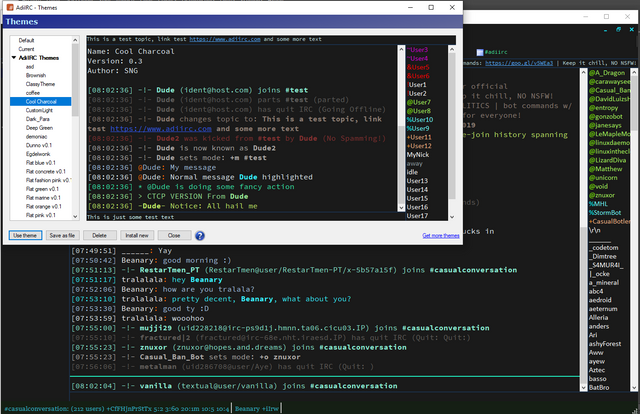
Task: Select the coffee theme
Action: (33, 93)
